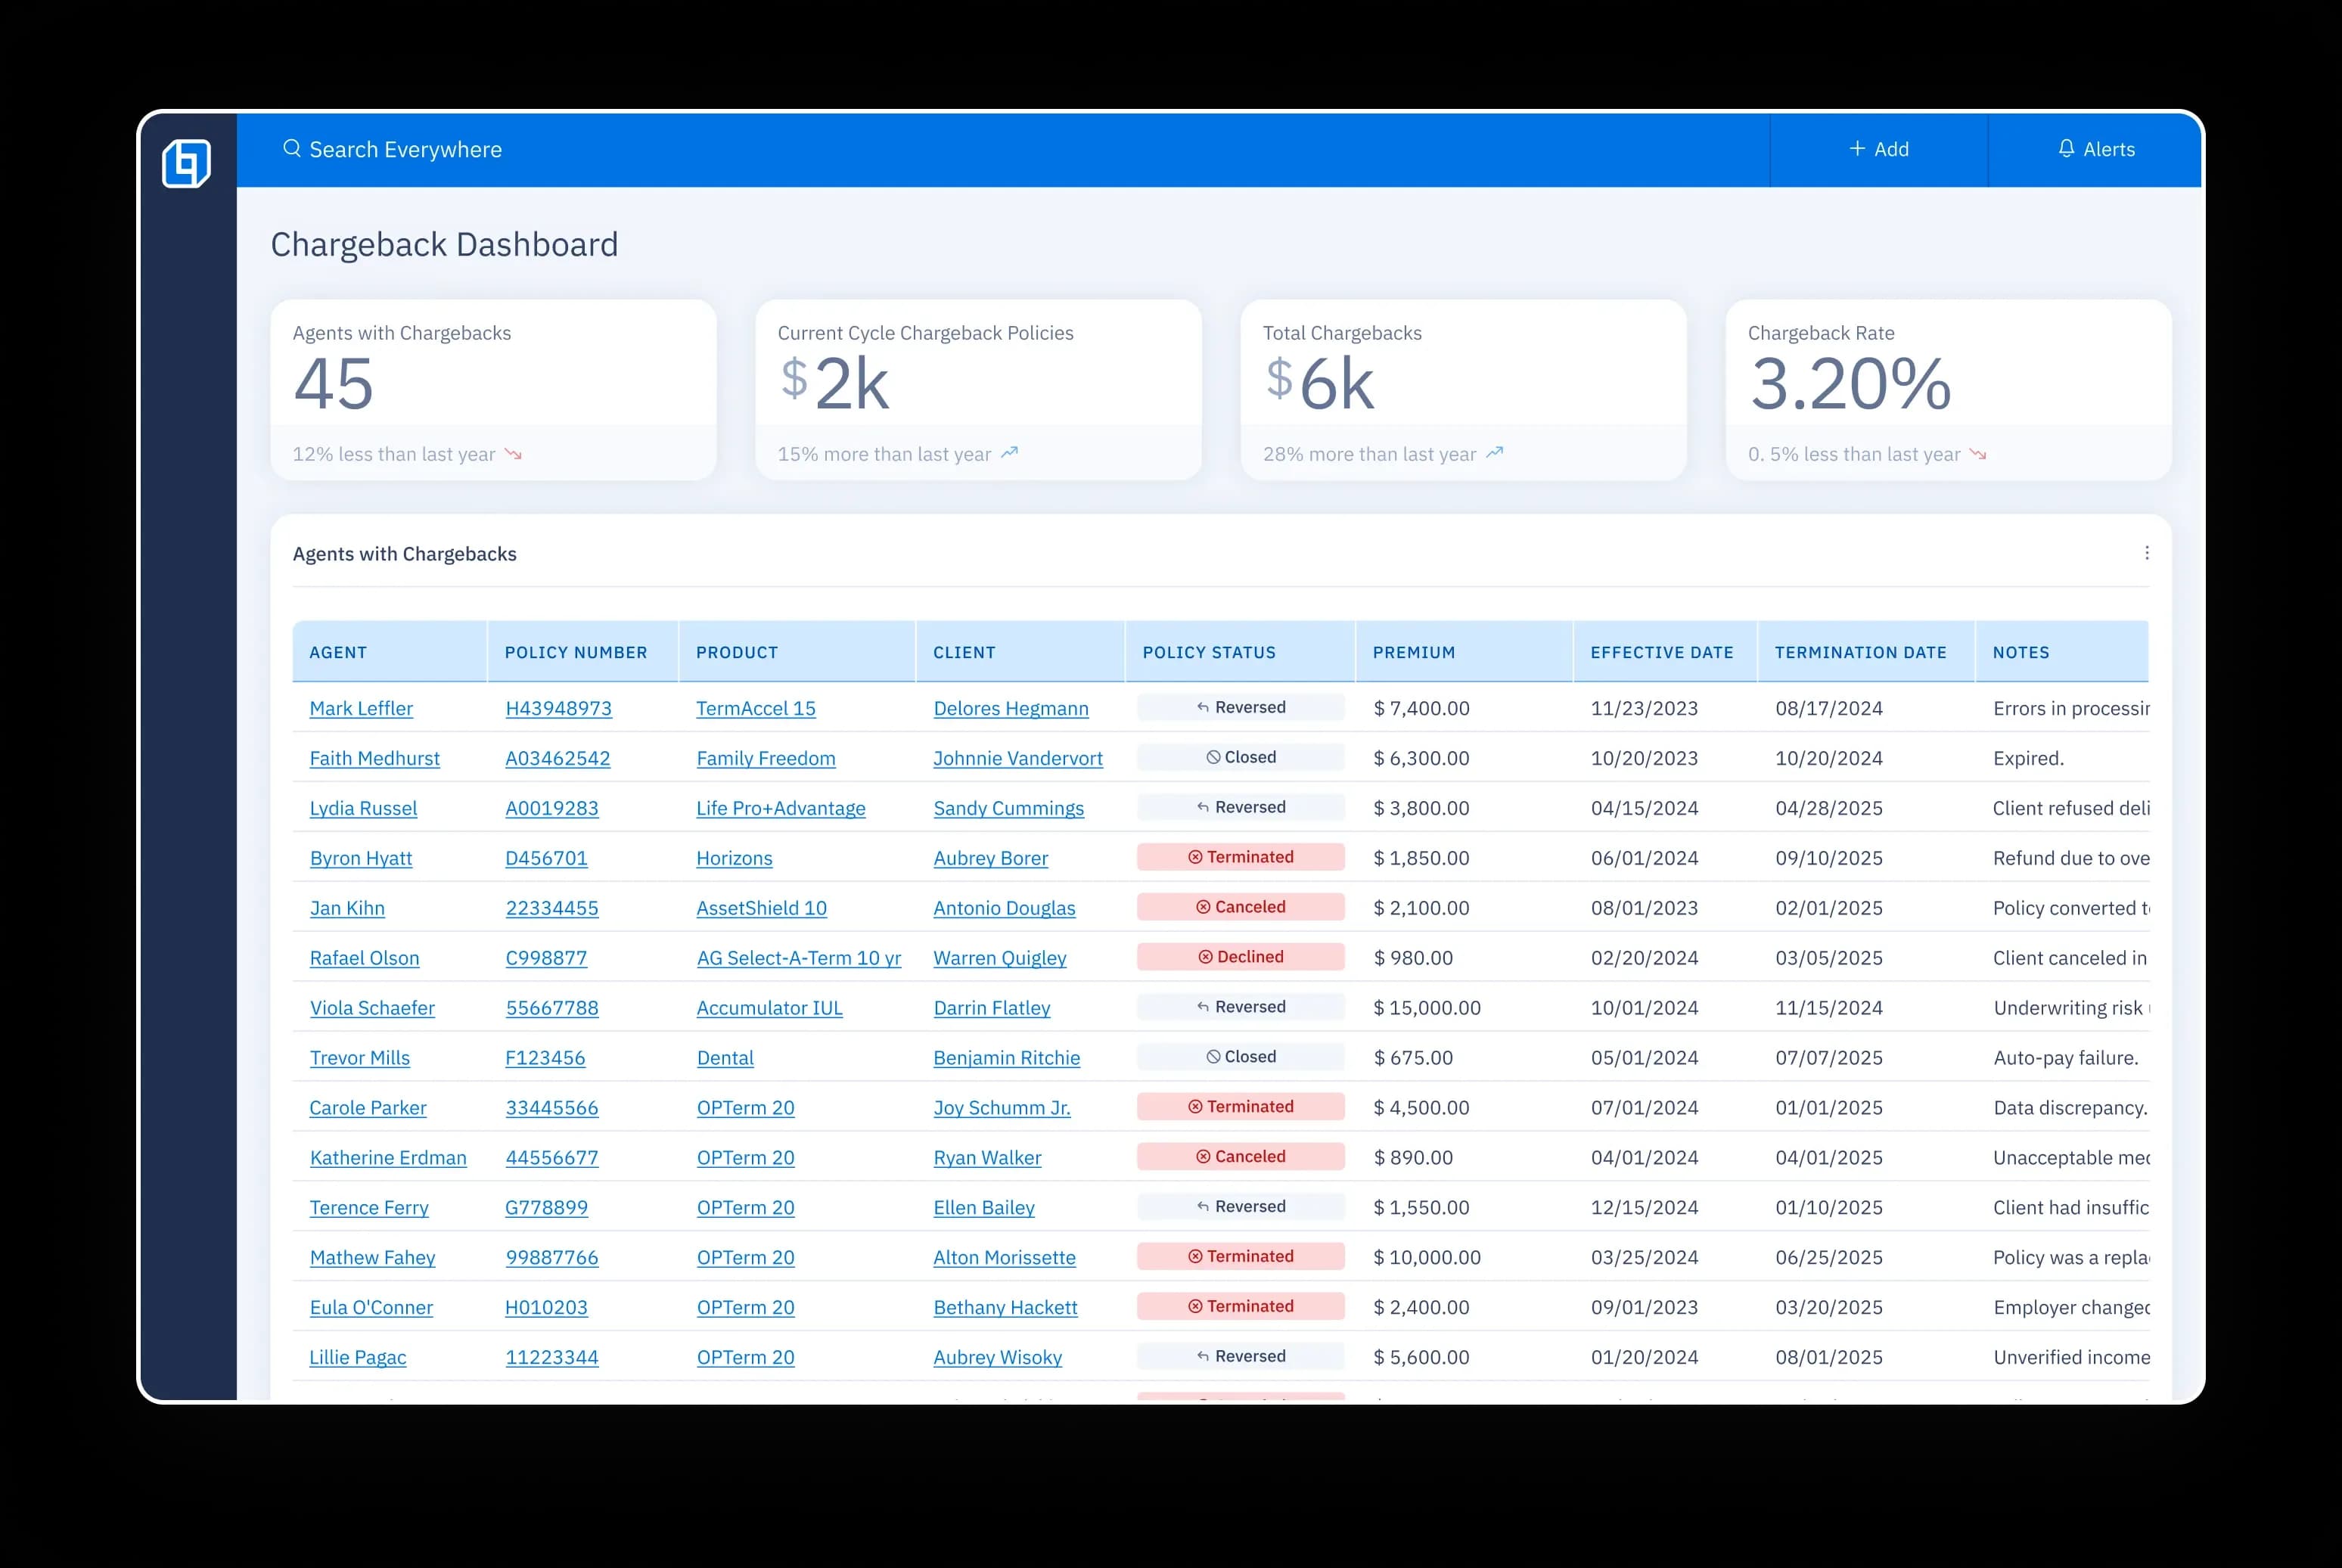
Task: Click the app logo in sidebar
Action: pyautogui.click(x=187, y=163)
